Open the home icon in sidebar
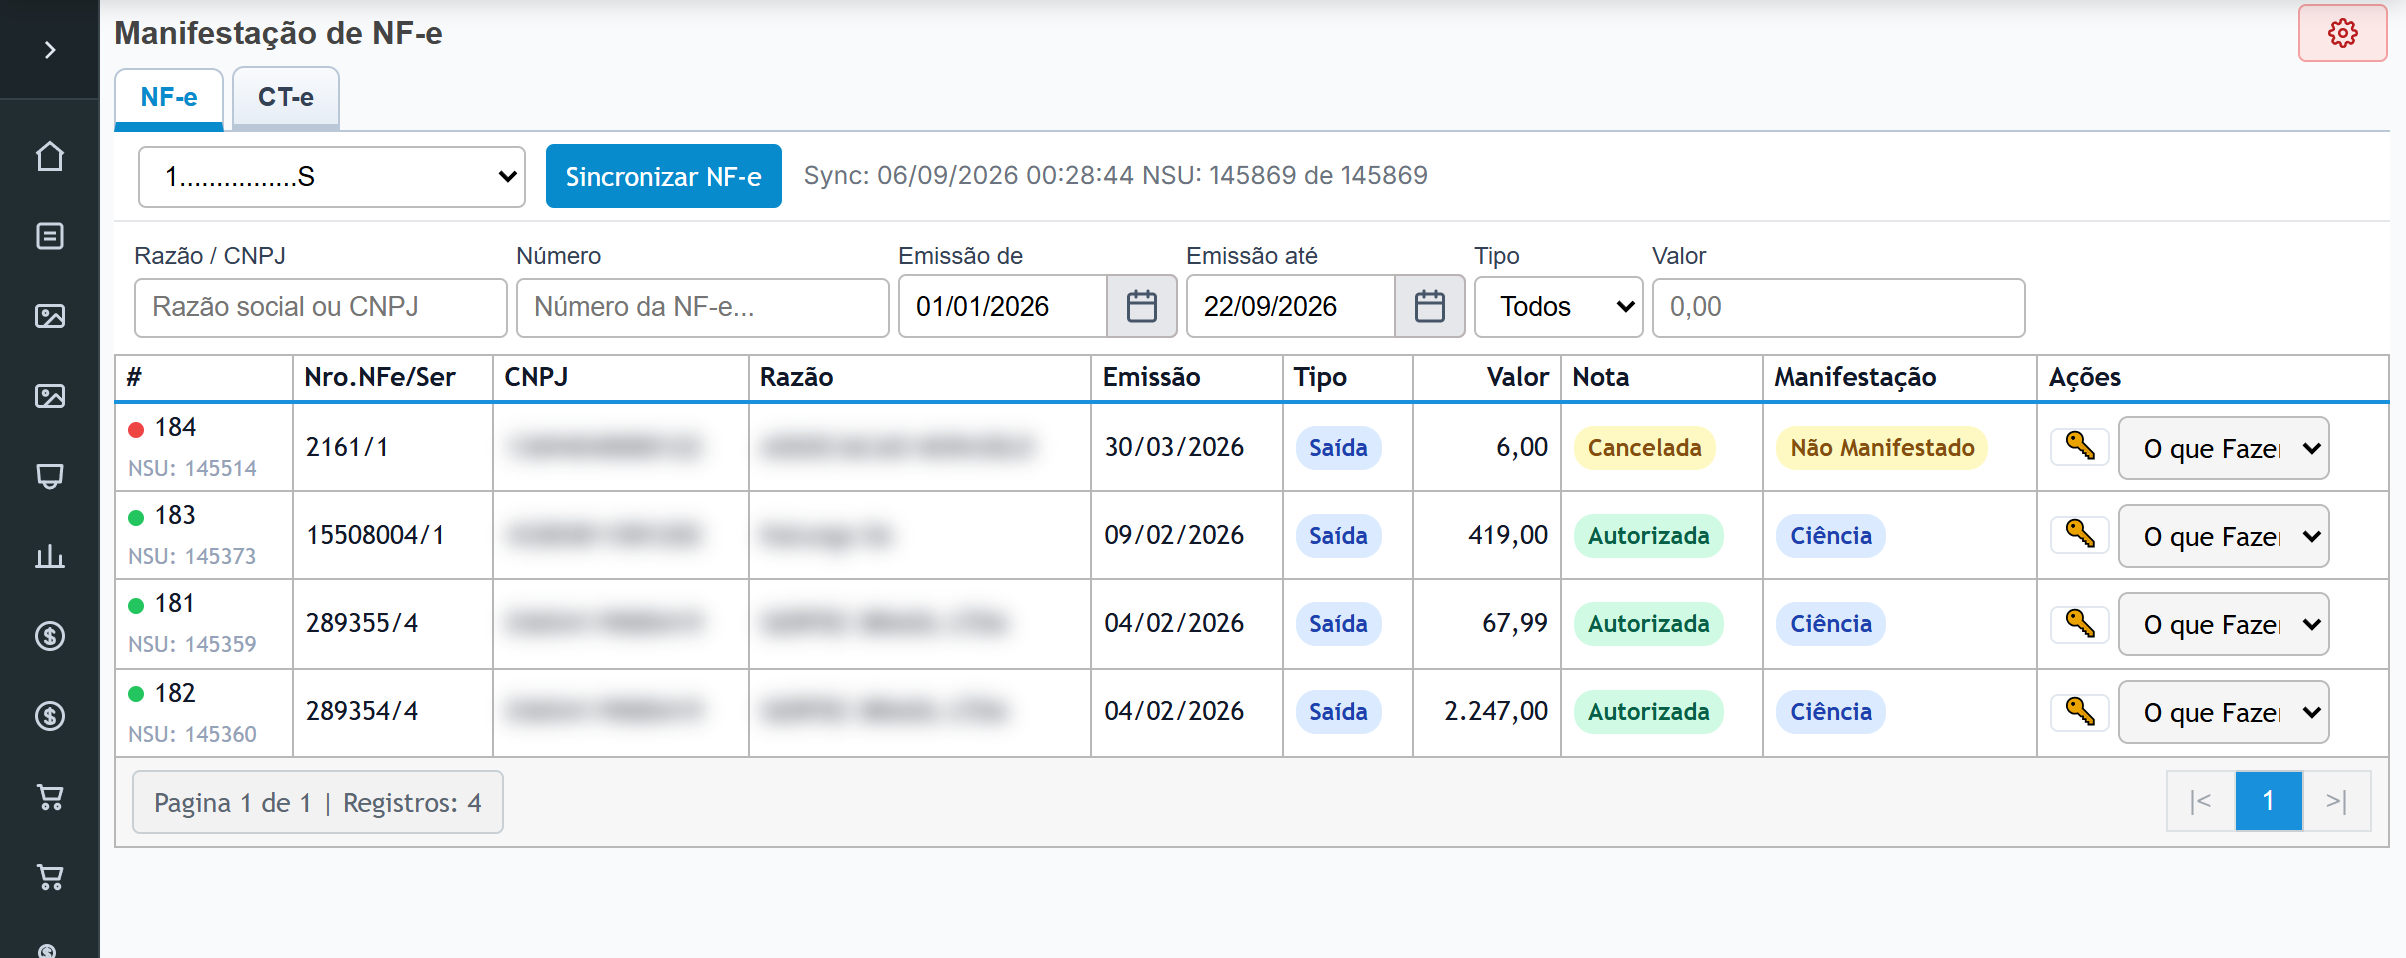 pos(50,157)
